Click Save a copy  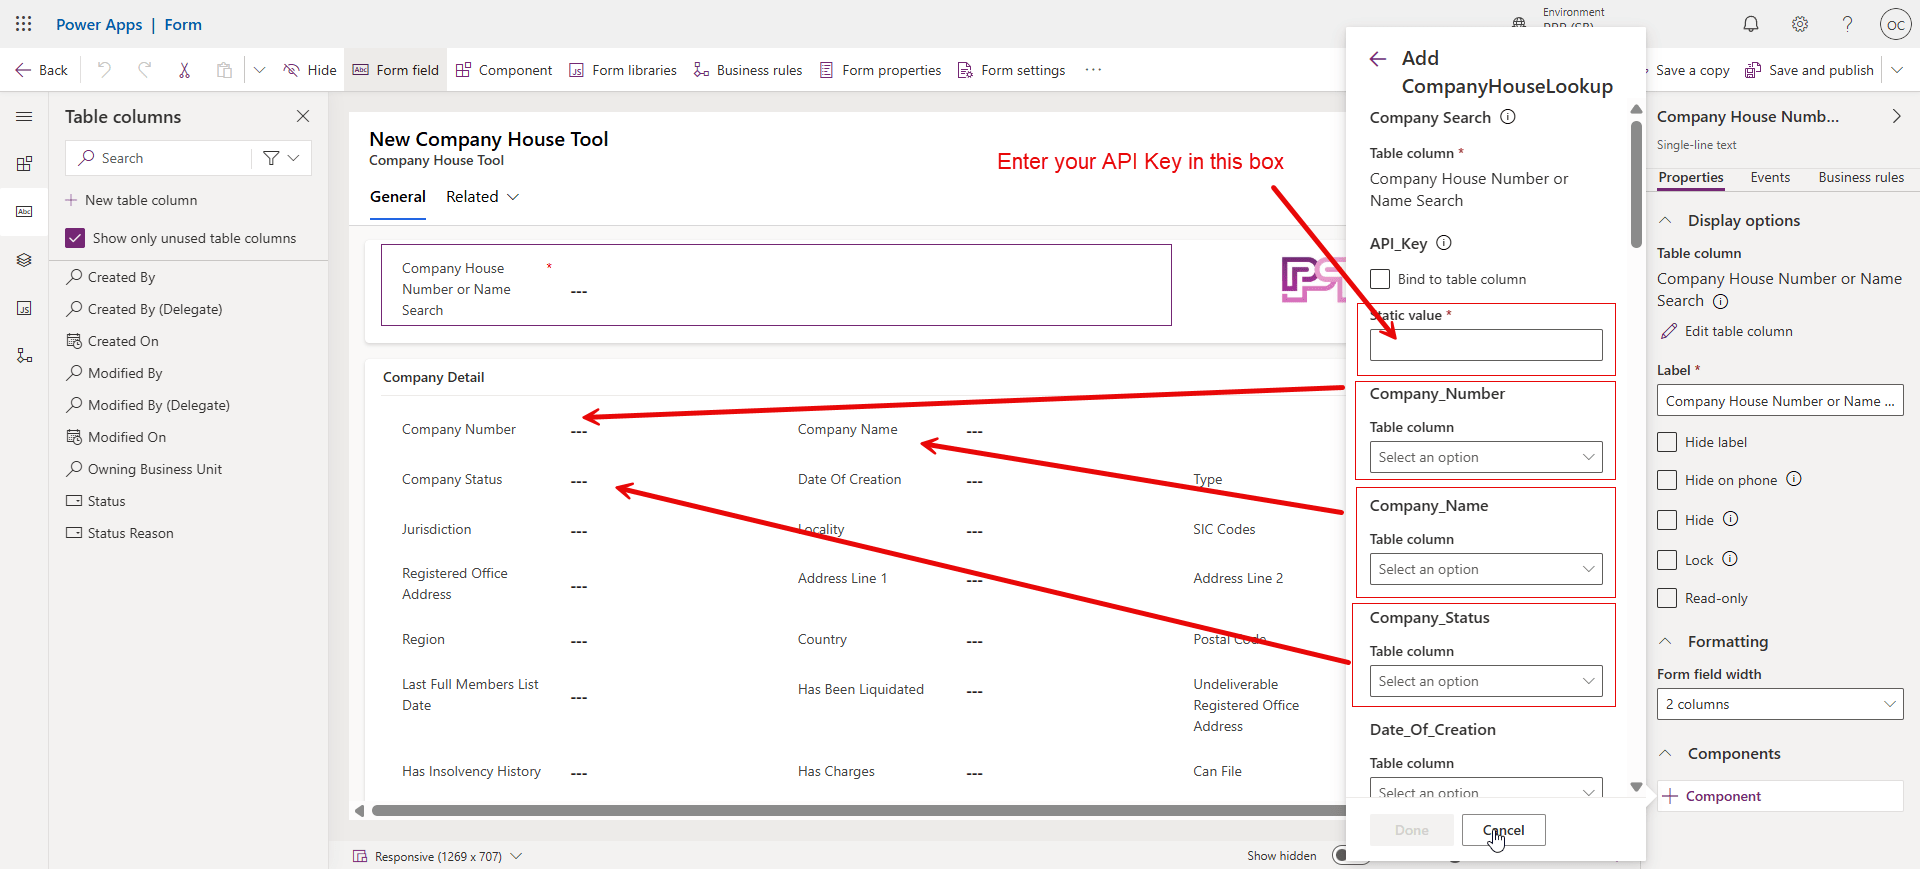pyautogui.click(x=1692, y=70)
